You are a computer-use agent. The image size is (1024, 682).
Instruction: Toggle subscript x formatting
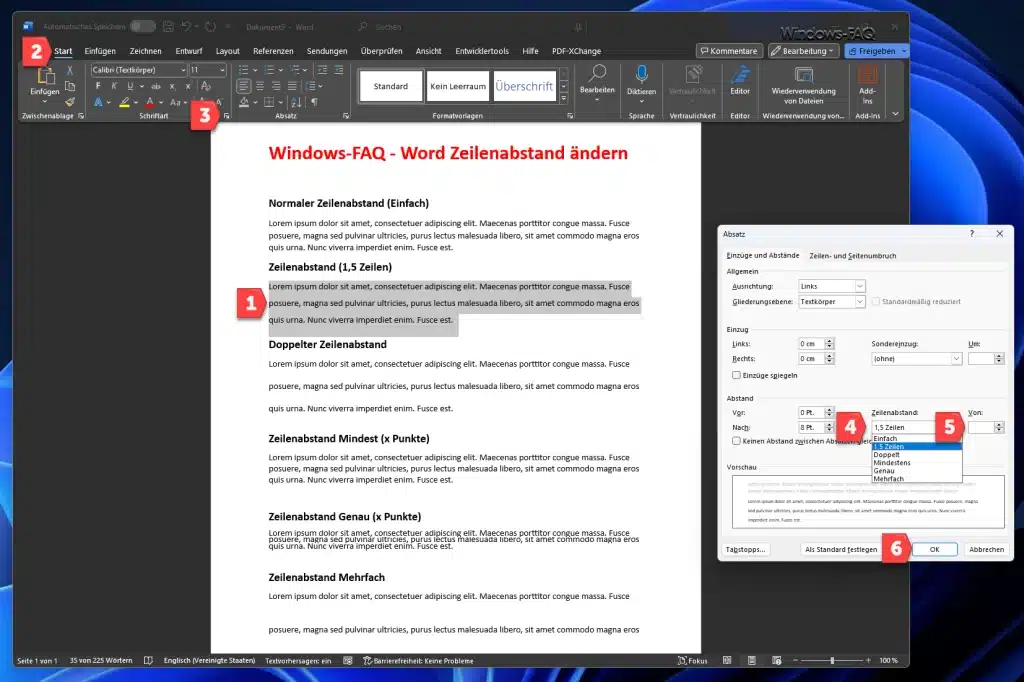[x=172, y=86]
